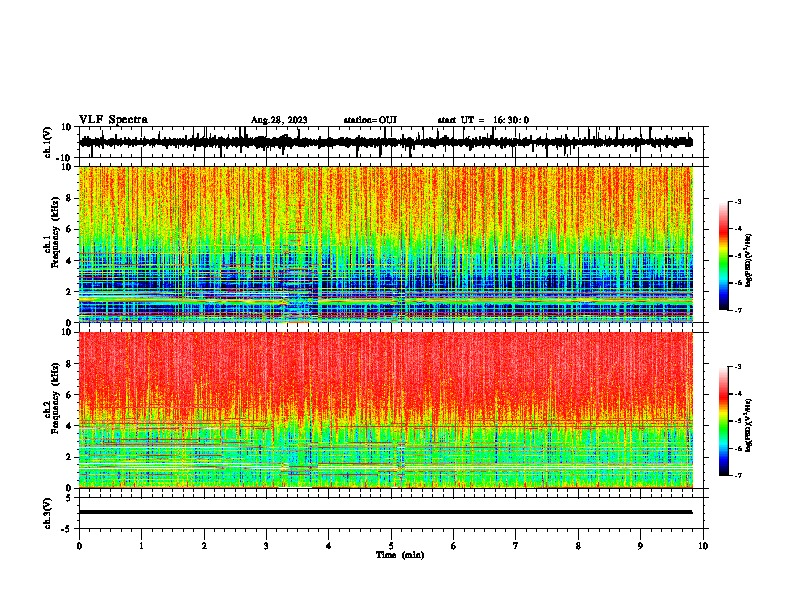Click time axis tick label "9"
Viewport: 792px width, 612px height.
tap(640, 546)
